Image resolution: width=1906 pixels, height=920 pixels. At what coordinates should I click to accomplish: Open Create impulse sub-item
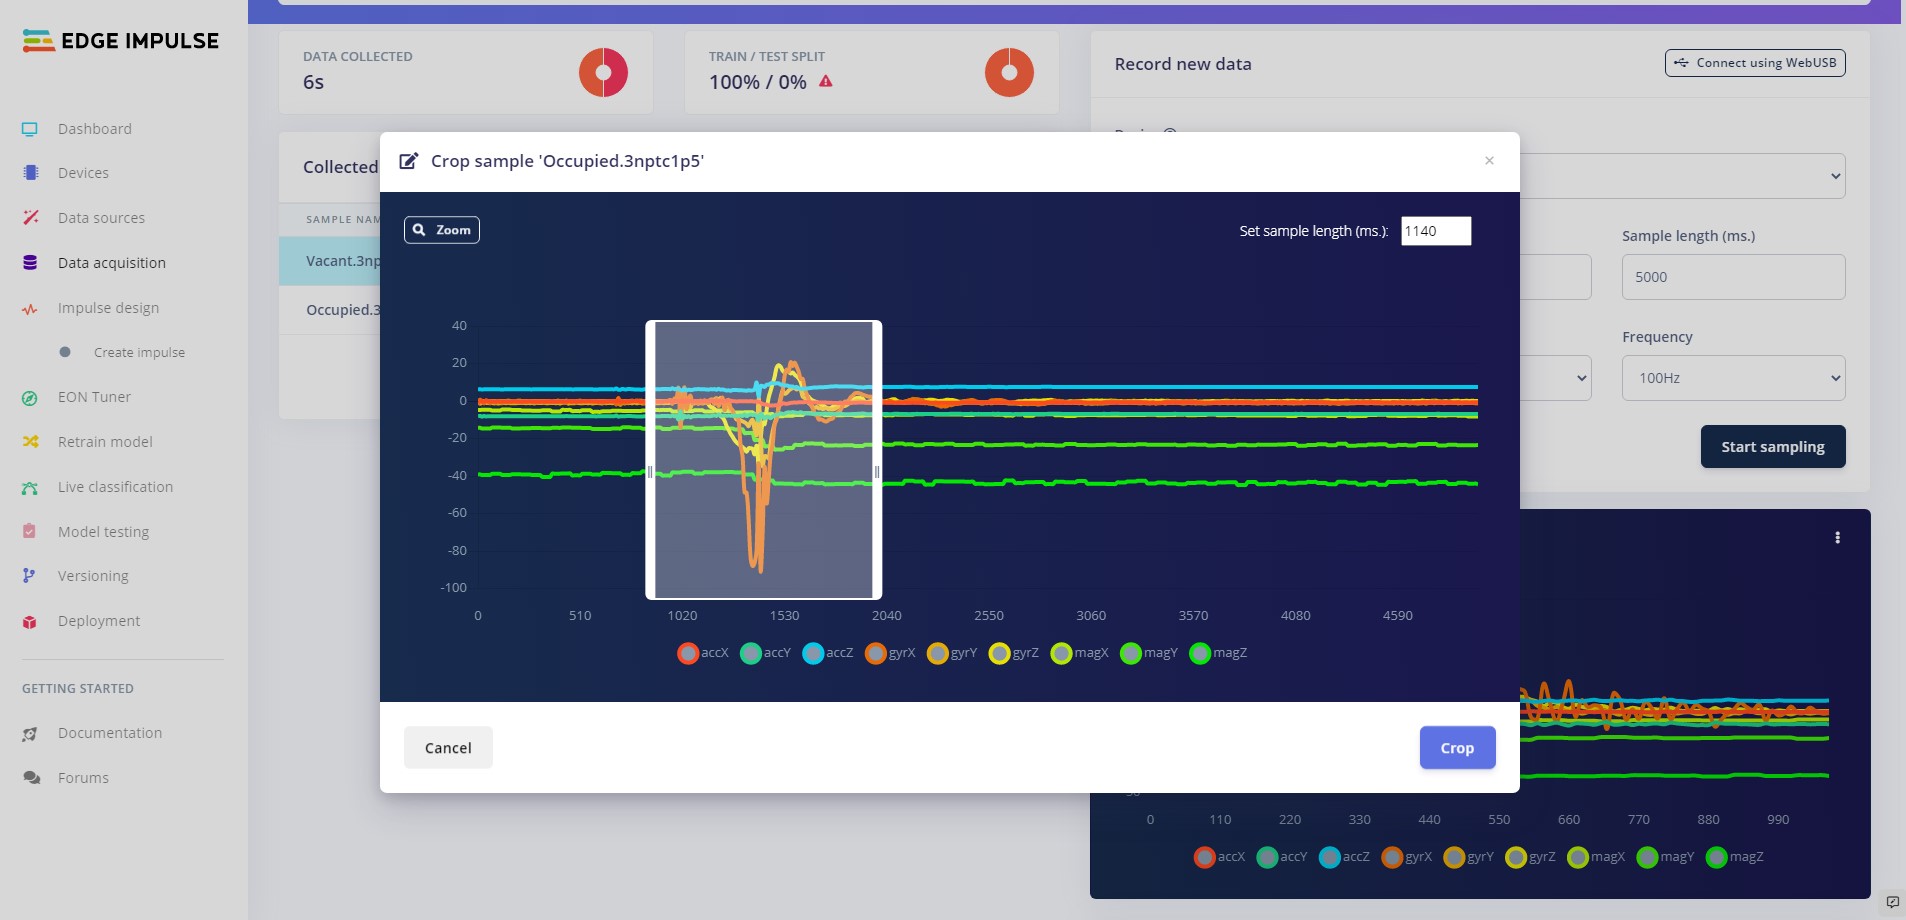(139, 353)
